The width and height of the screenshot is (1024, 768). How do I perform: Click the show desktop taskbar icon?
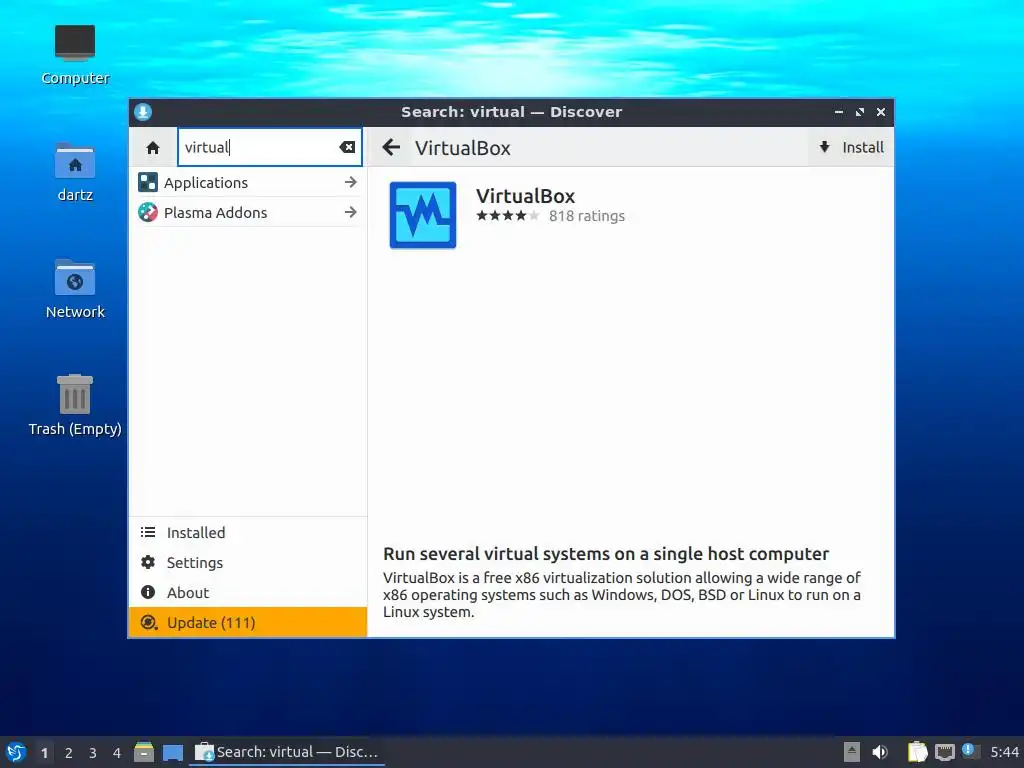(x=173, y=753)
